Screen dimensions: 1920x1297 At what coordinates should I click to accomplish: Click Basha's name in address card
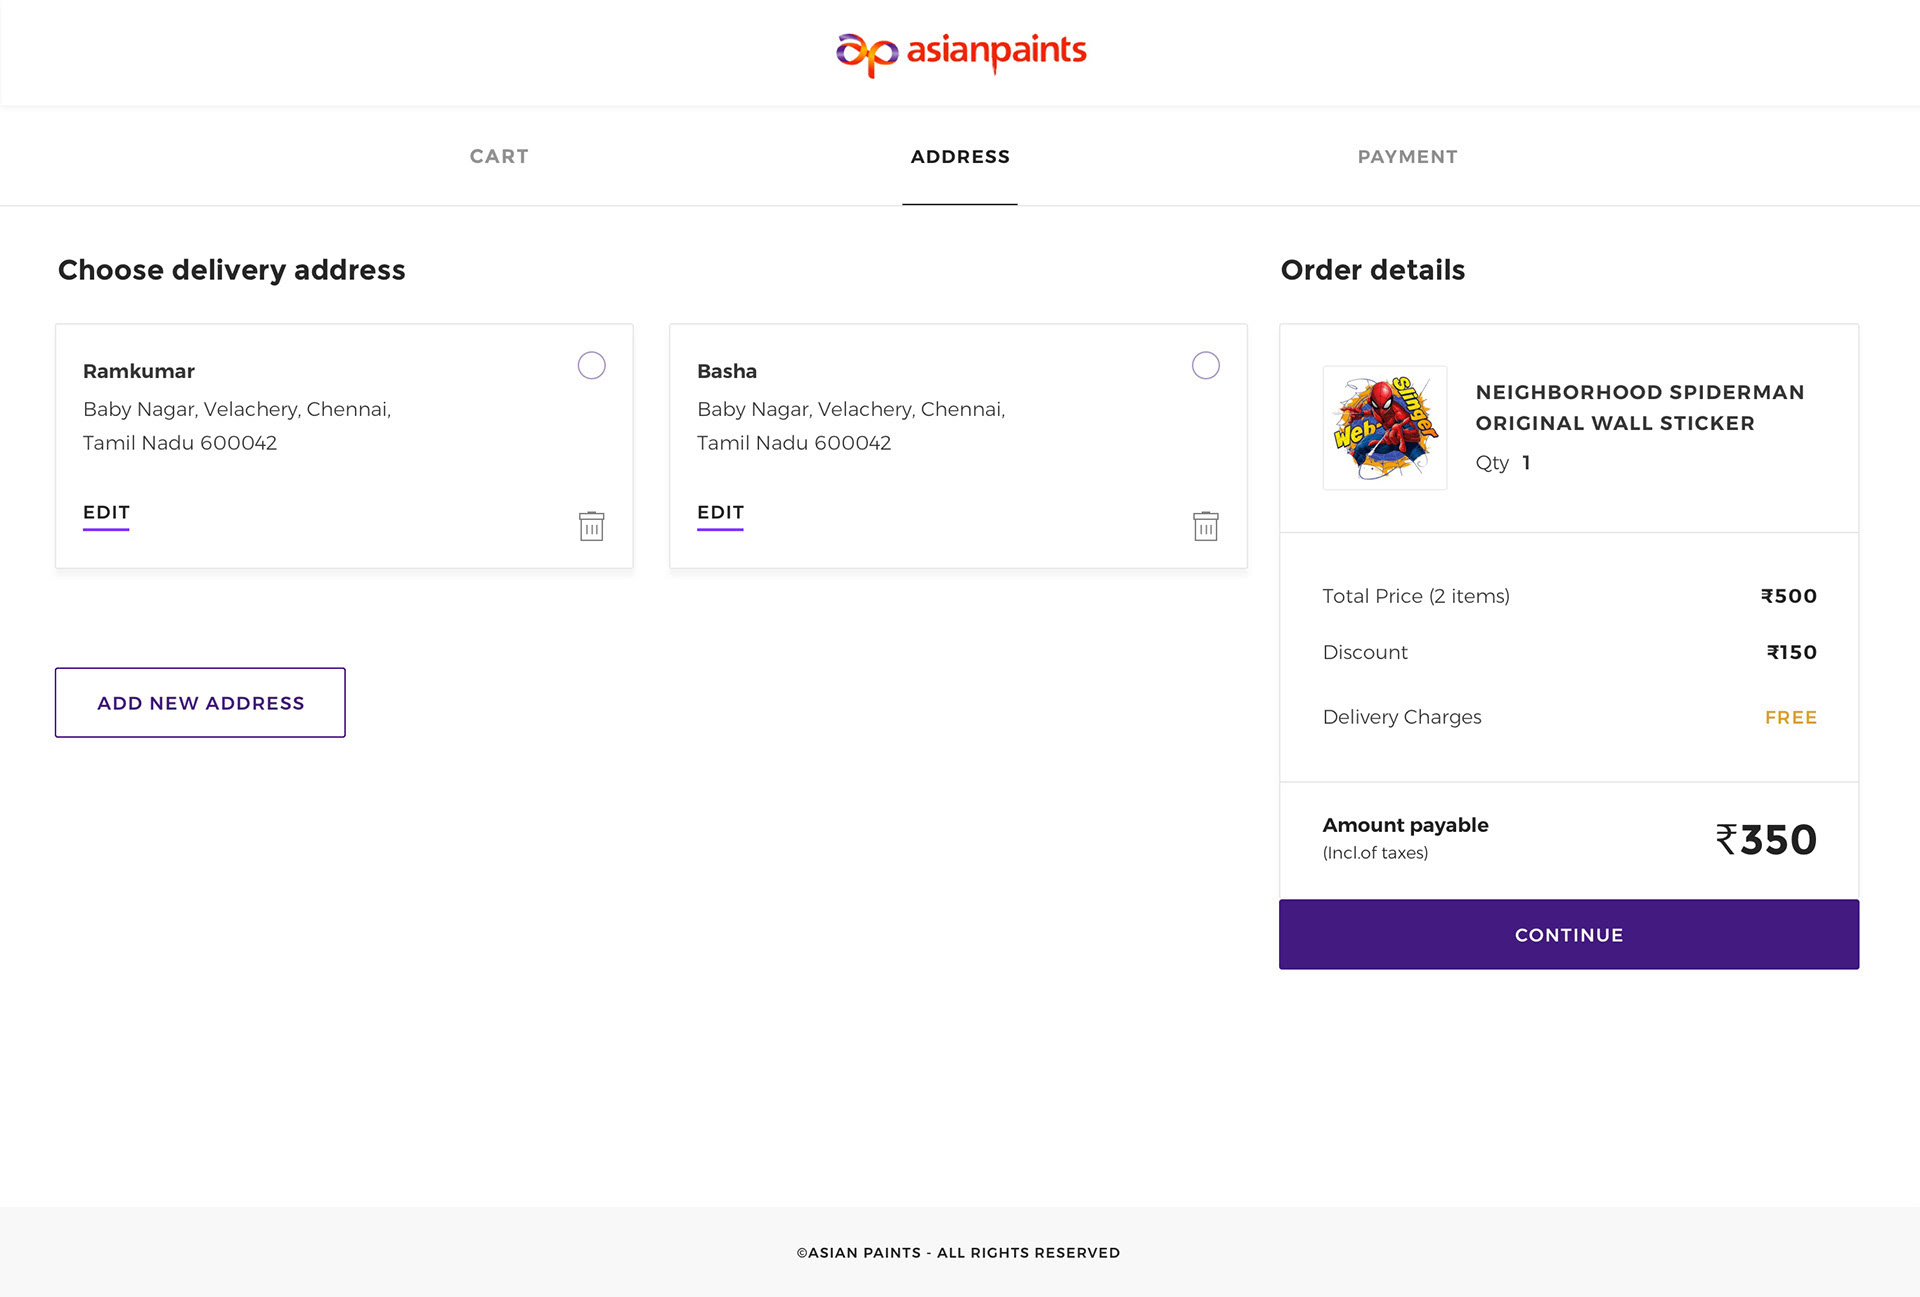tap(727, 371)
